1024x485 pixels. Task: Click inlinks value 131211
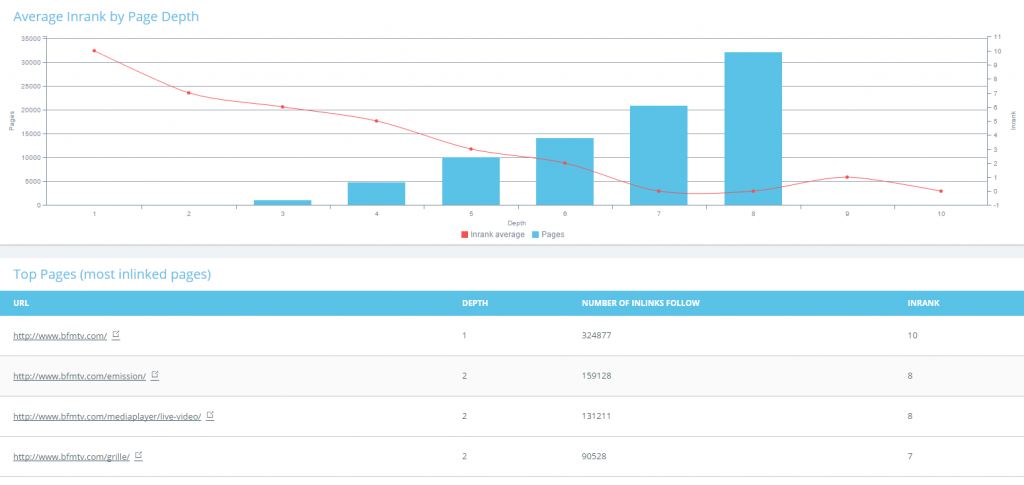tap(596, 416)
